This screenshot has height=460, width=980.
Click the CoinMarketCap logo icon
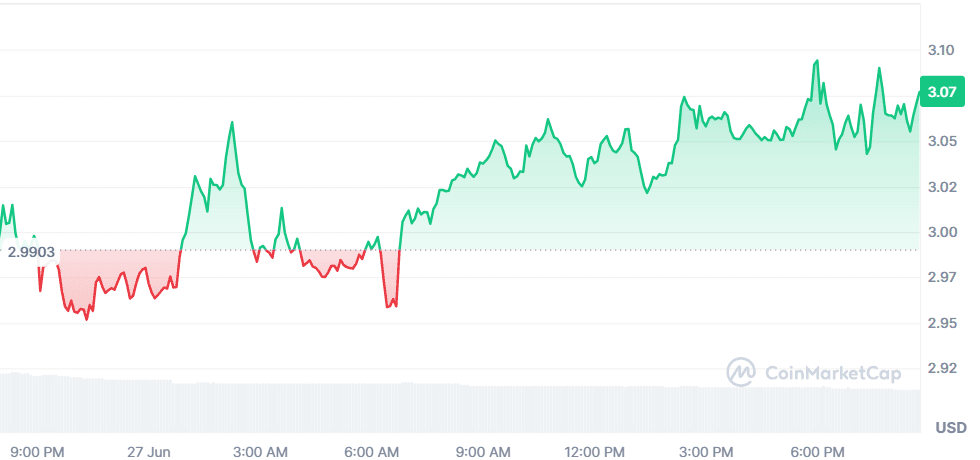tap(741, 373)
